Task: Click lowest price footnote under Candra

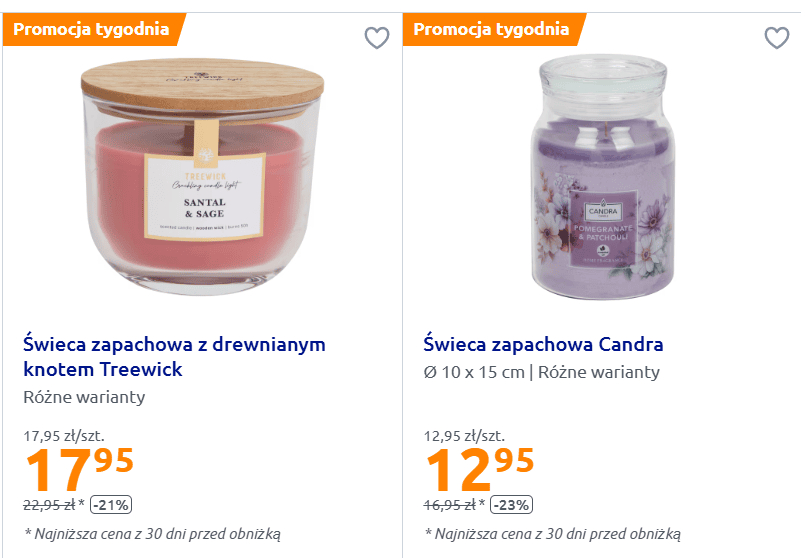Action: pyautogui.click(x=553, y=534)
